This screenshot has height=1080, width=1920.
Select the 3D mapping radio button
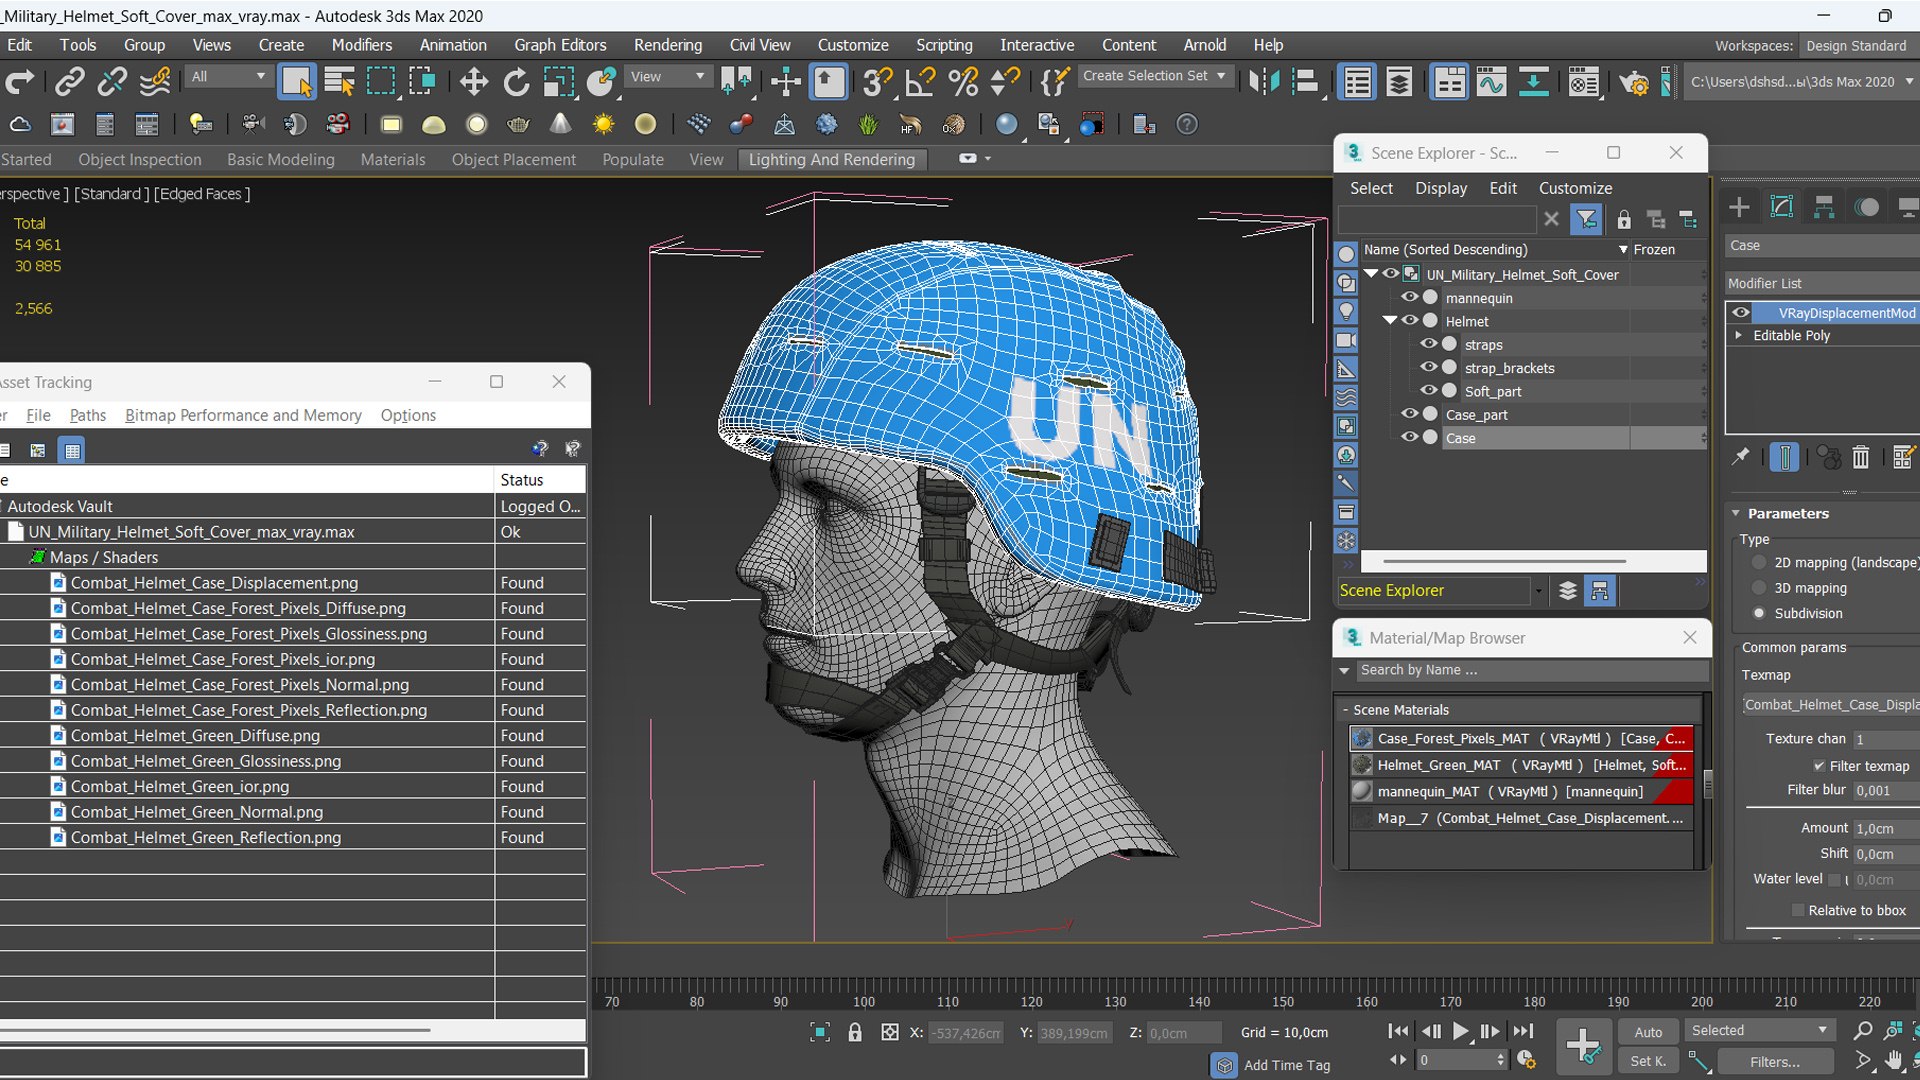click(x=1759, y=588)
